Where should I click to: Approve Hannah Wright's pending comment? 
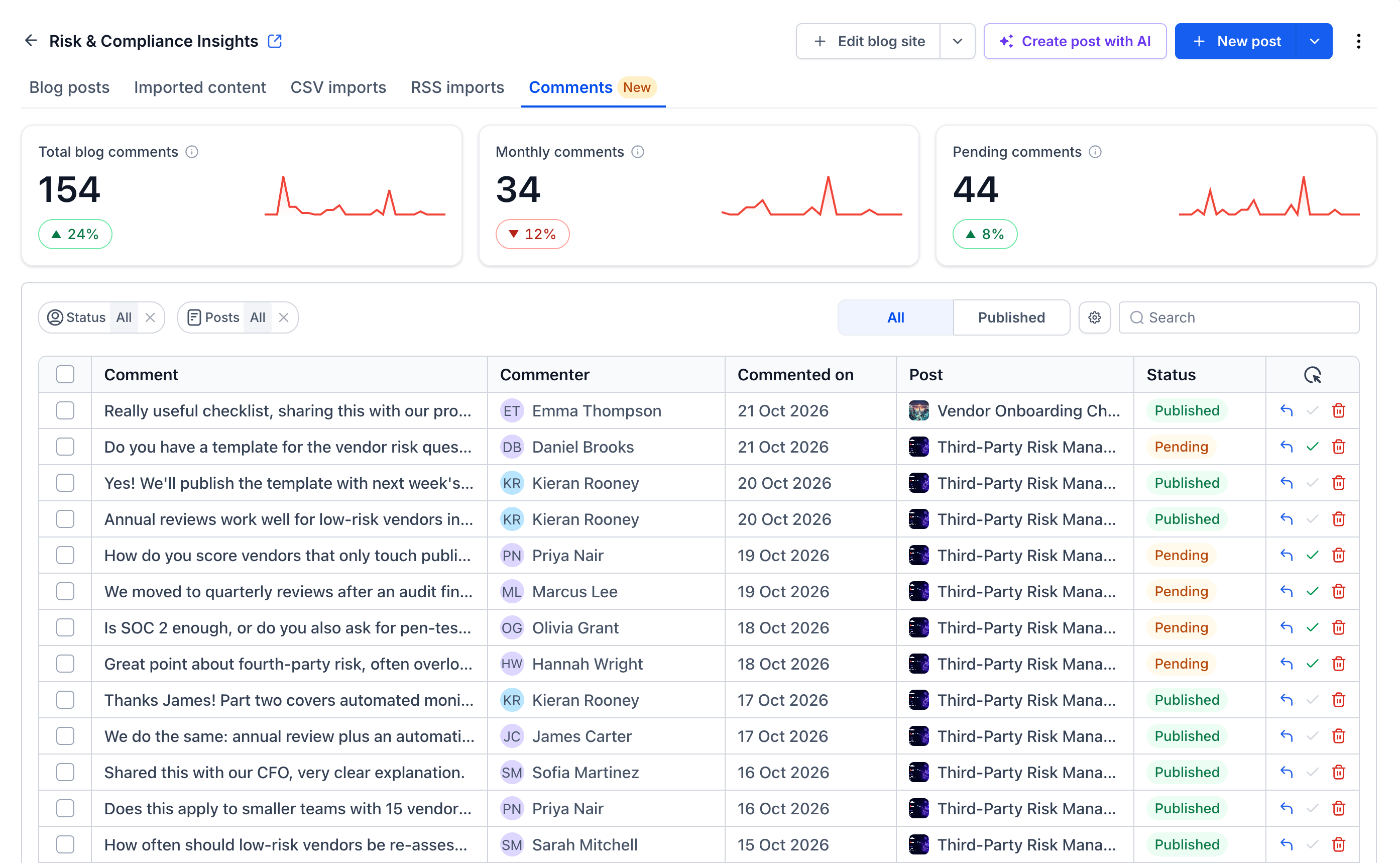1313,664
